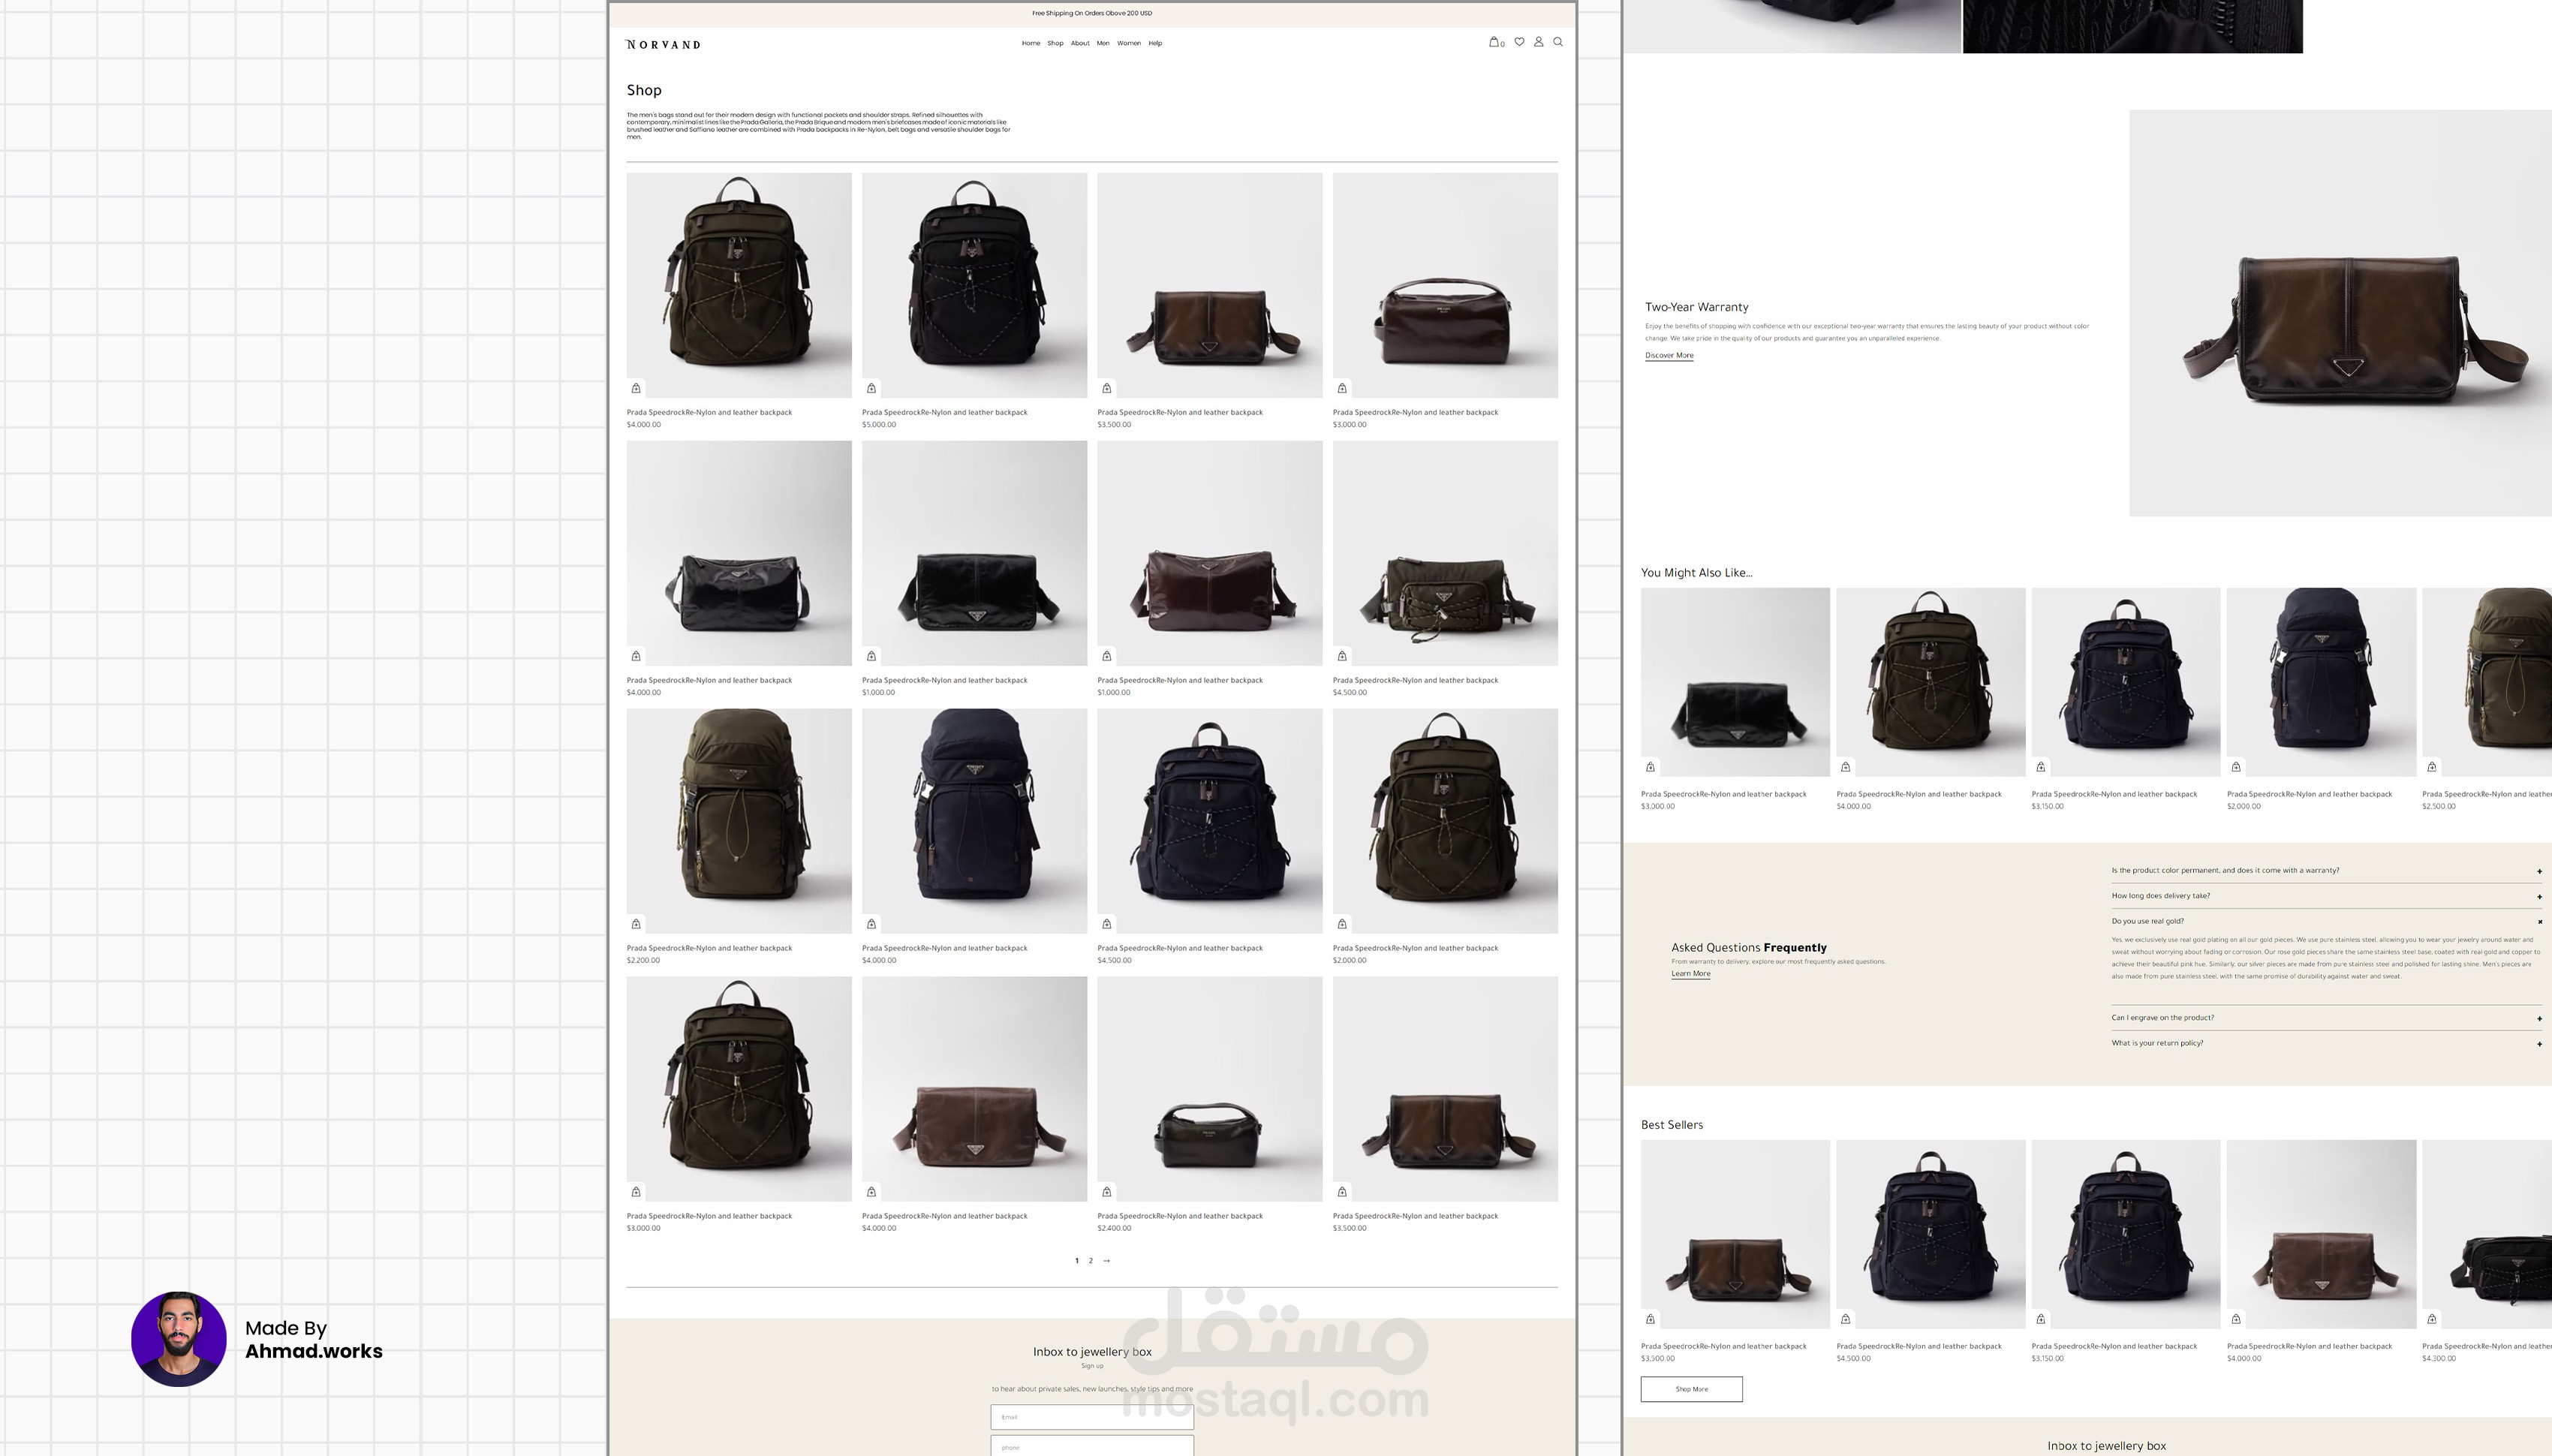
Task: Add the $5,000.00 black backpack to bag
Action: point(871,388)
